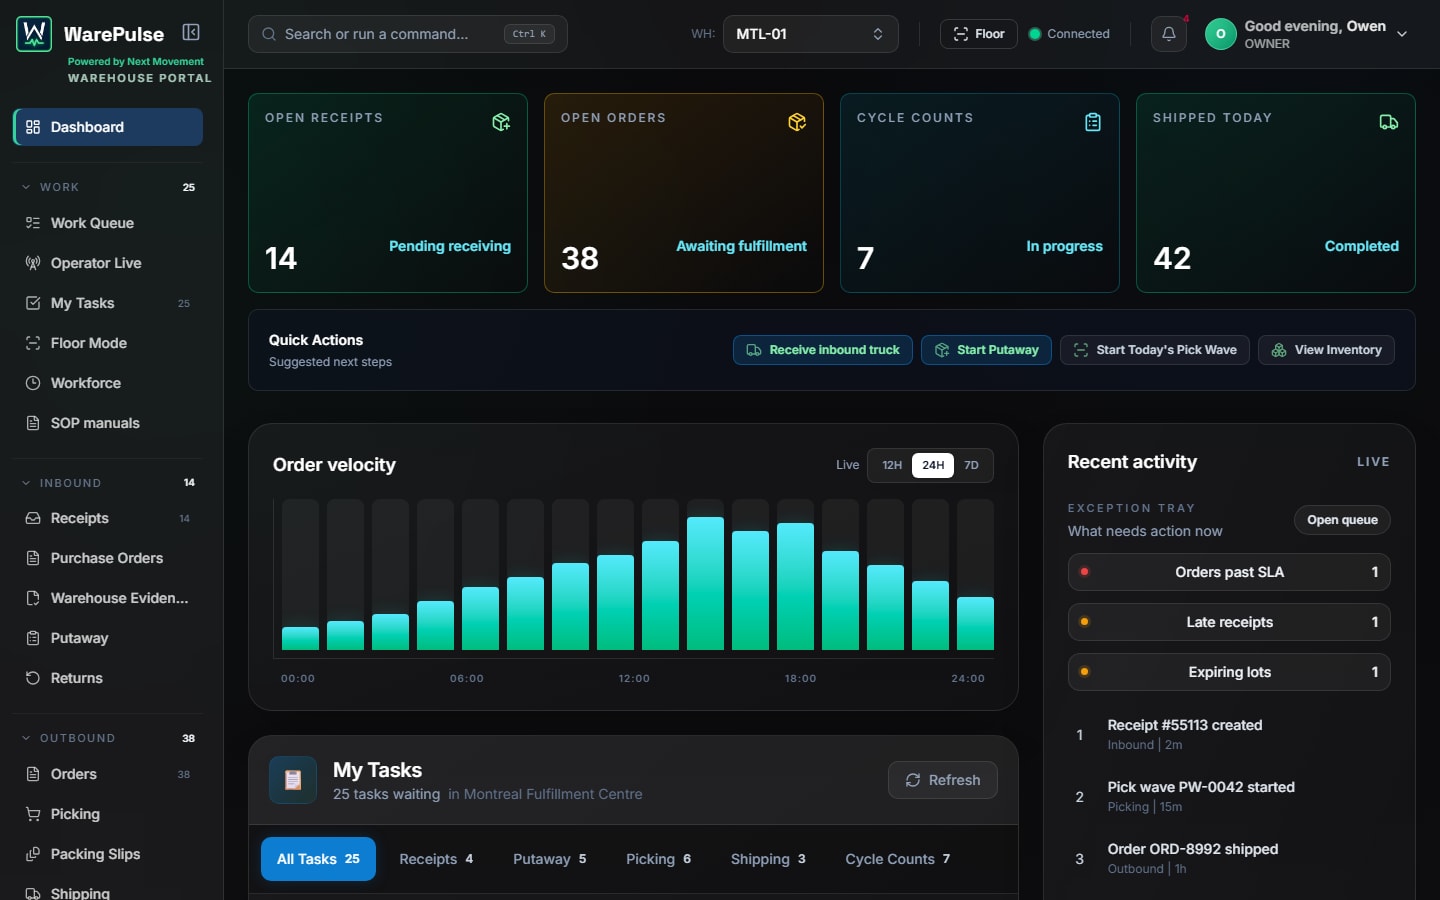Open Orders past SLA exception
Image resolution: width=1440 pixels, height=900 pixels.
coord(1229,572)
